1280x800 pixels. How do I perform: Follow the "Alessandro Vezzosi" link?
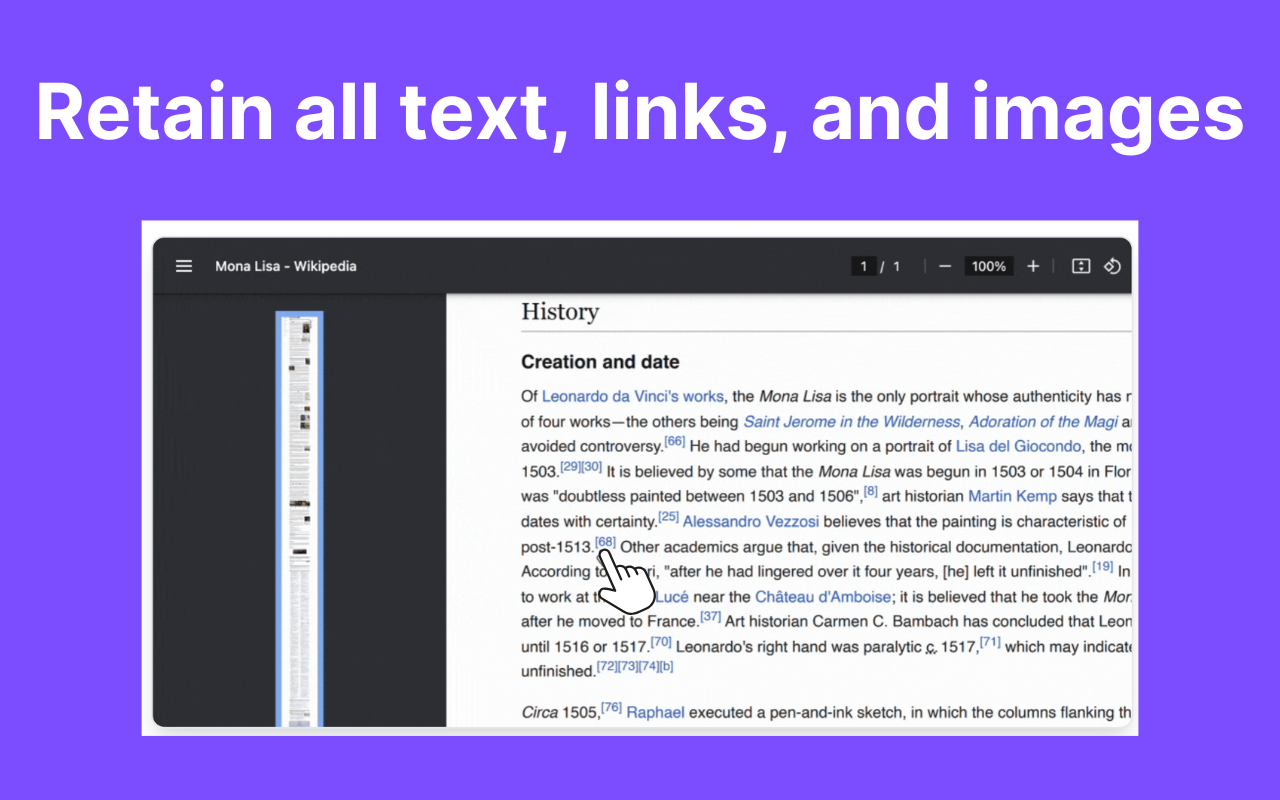point(751,522)
